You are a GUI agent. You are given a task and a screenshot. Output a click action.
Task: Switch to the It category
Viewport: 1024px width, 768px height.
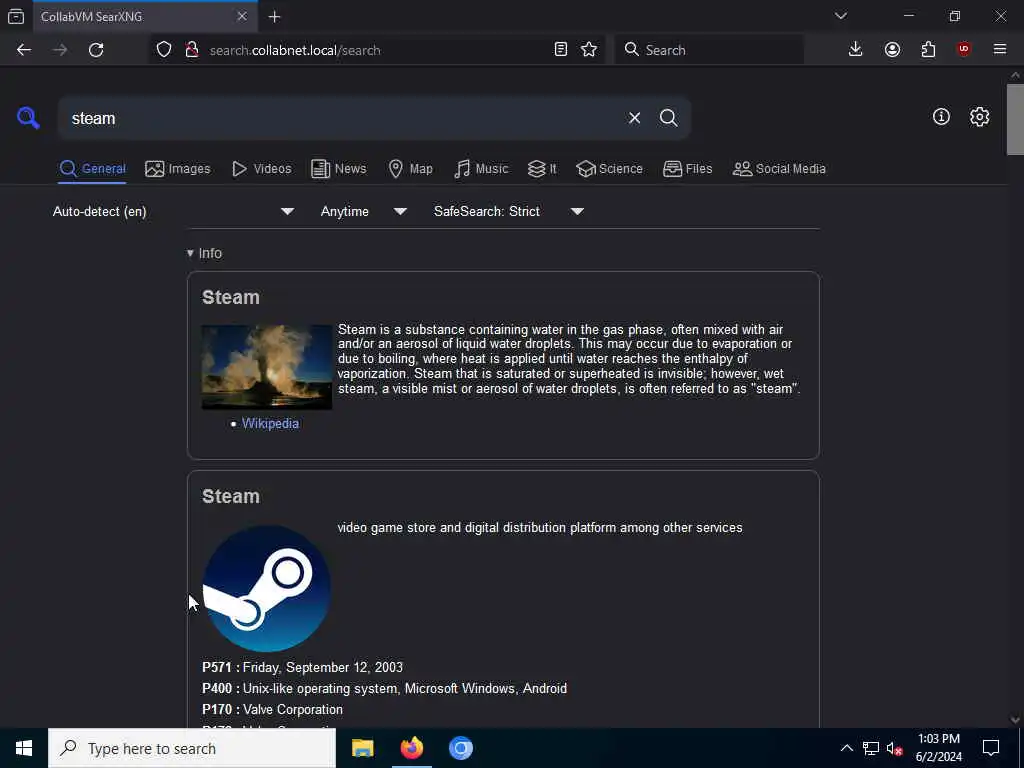pos(542,169)
